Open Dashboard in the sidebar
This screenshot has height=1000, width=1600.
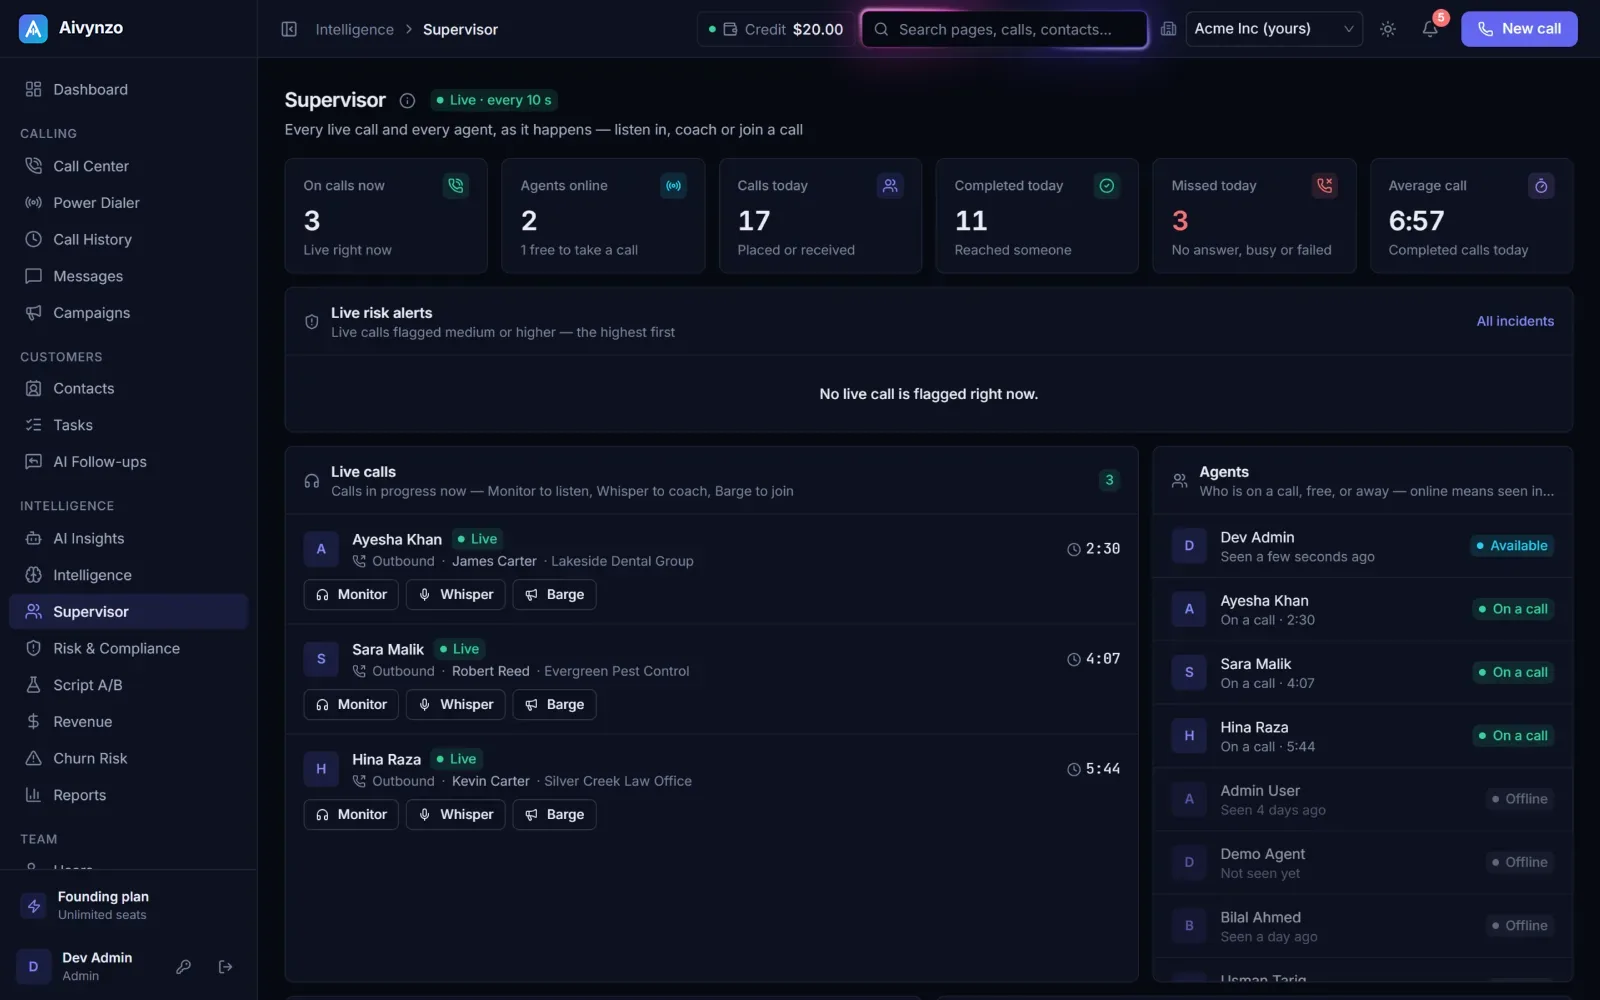pos(128,89)
